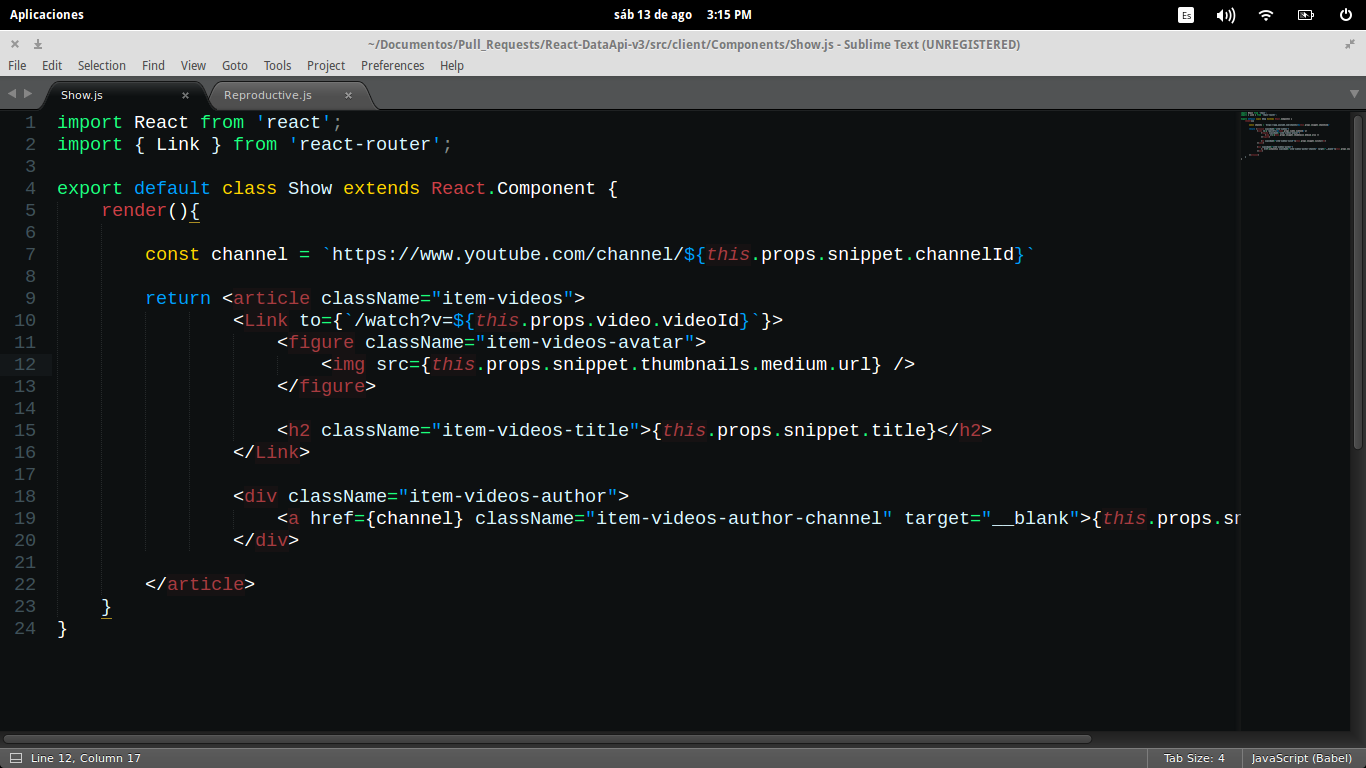The height and width of the screenshot is (768, 1366).
Task: Open the File menu
Action: (x=17, y=65)
